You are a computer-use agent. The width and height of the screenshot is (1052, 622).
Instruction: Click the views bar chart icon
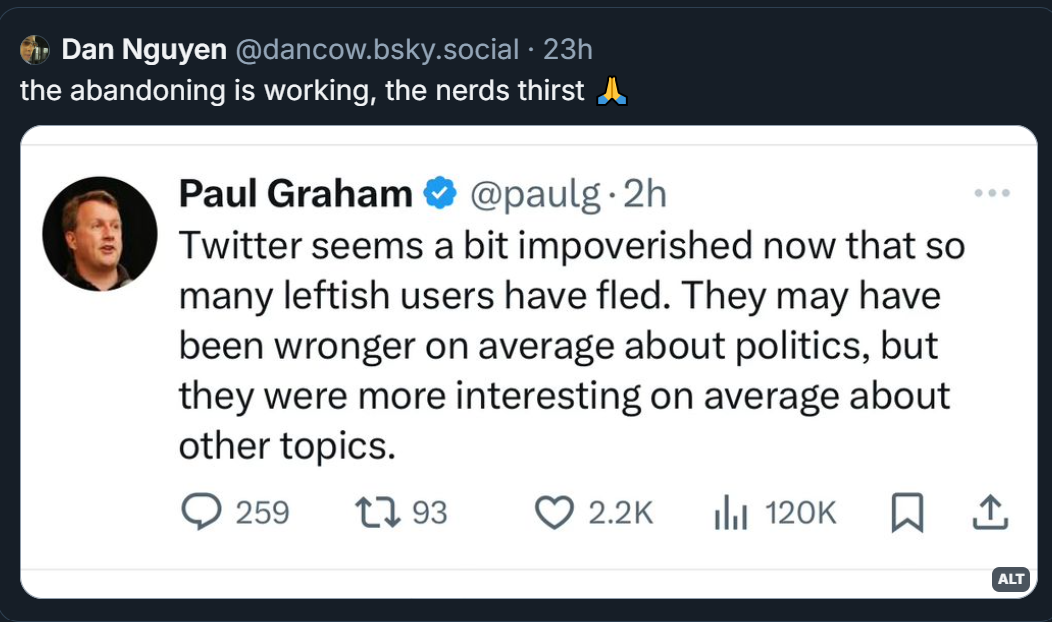pos(732,513)
